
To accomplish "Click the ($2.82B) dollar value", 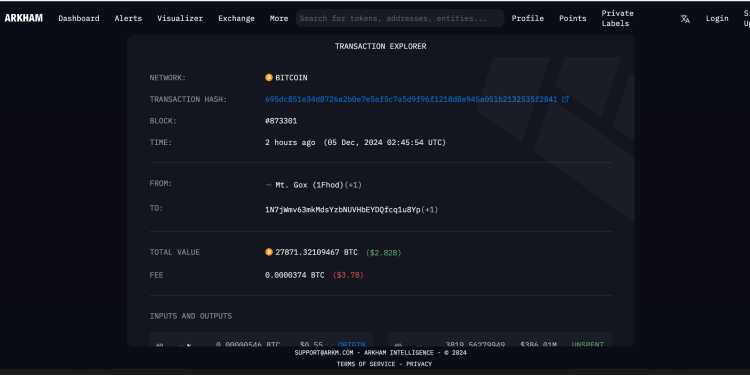I will click(x=384, y=253).
